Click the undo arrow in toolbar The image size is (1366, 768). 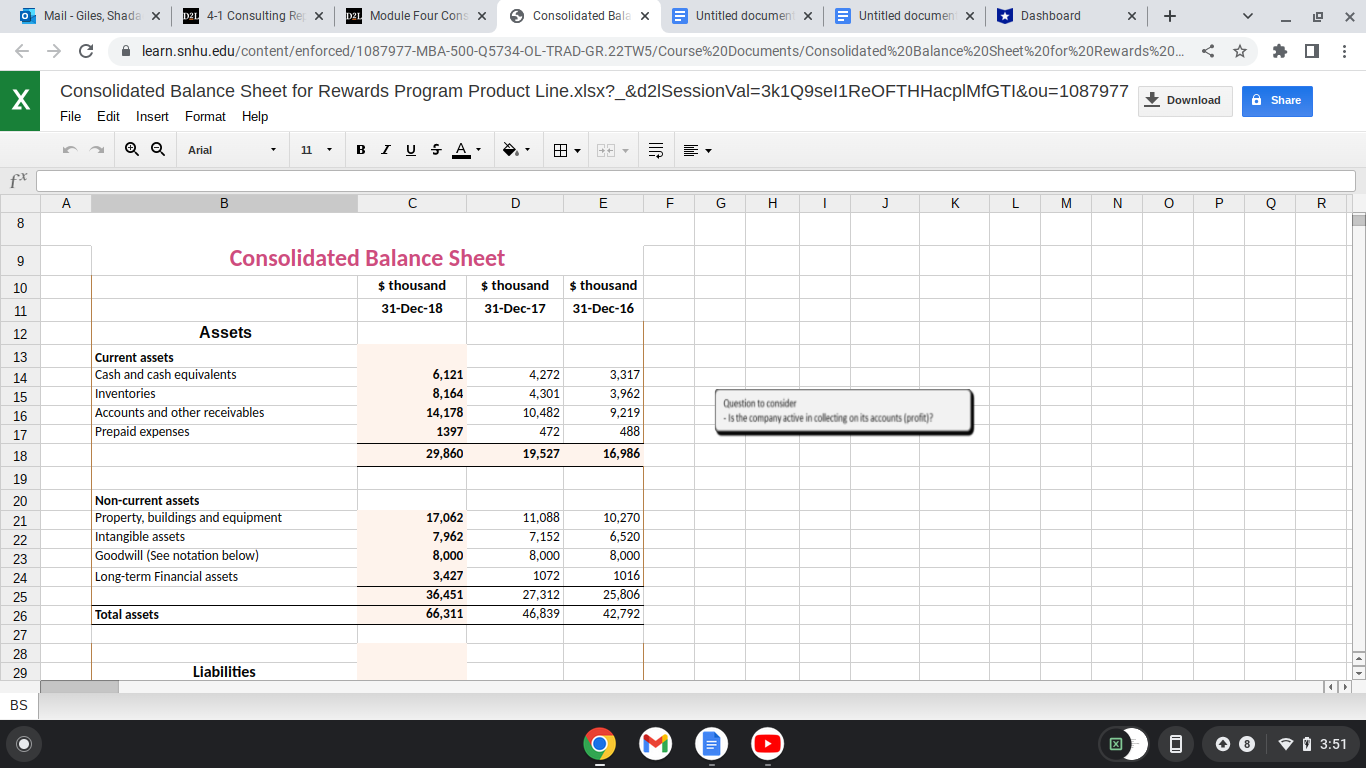click(x=69, y=150)
